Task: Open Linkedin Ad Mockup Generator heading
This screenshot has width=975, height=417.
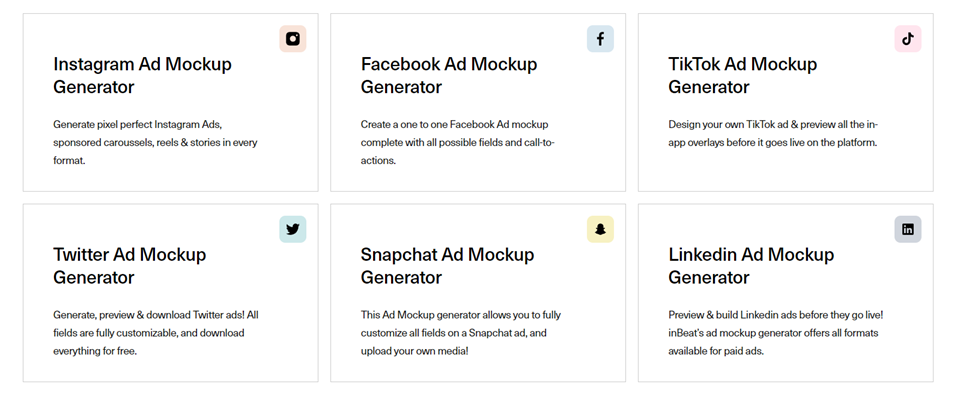Action: [751, 265]
